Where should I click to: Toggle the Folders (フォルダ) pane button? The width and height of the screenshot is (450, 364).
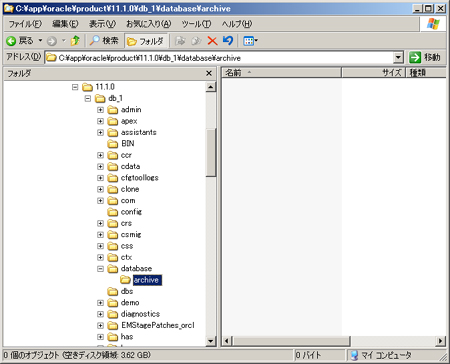(146, 41)
